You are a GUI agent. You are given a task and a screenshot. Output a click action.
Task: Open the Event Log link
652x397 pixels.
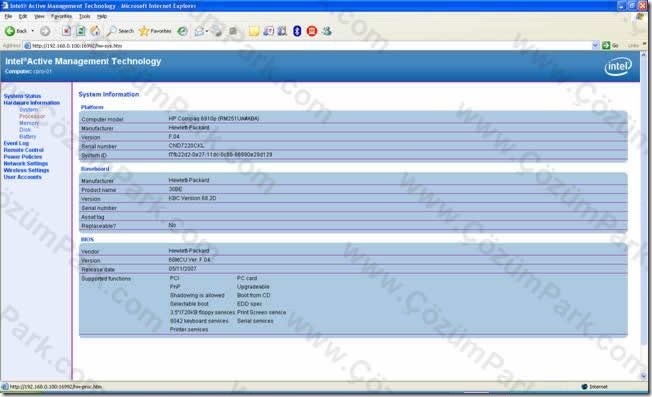tap(16, 143)
